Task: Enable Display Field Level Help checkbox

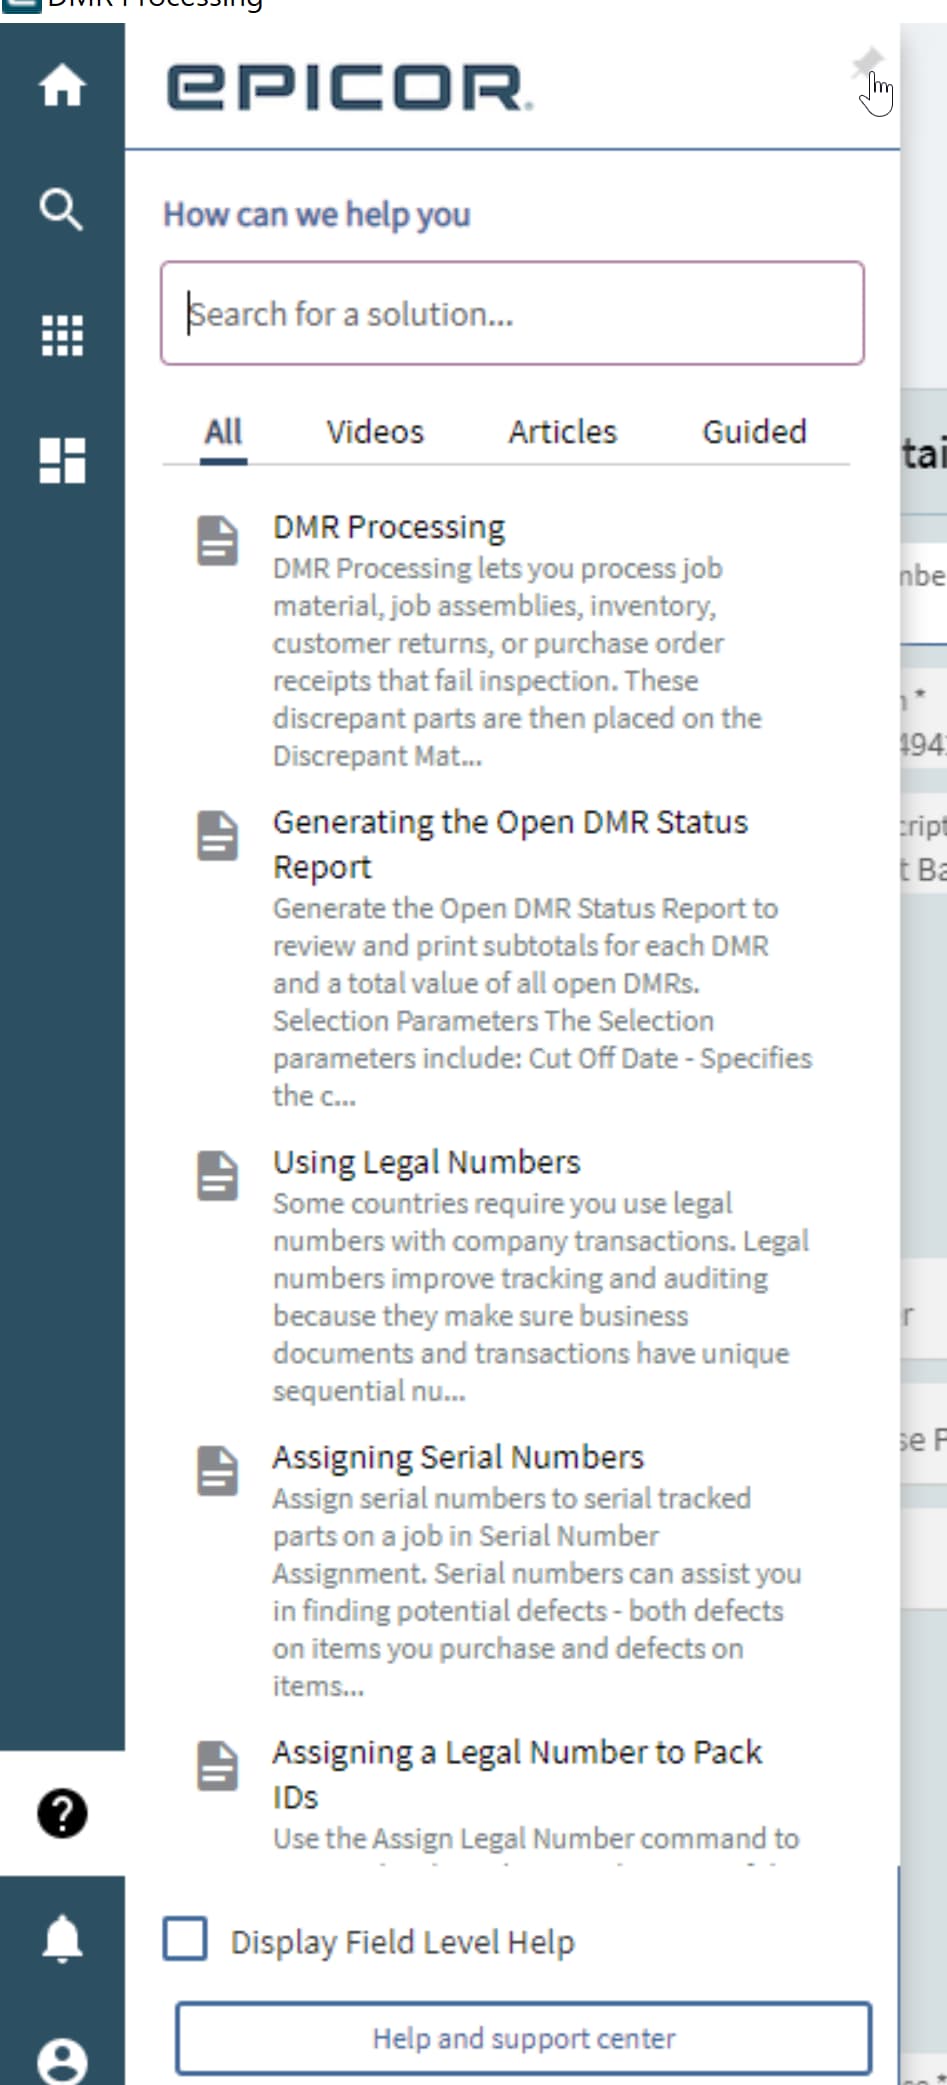Action: pos(185,1938)
